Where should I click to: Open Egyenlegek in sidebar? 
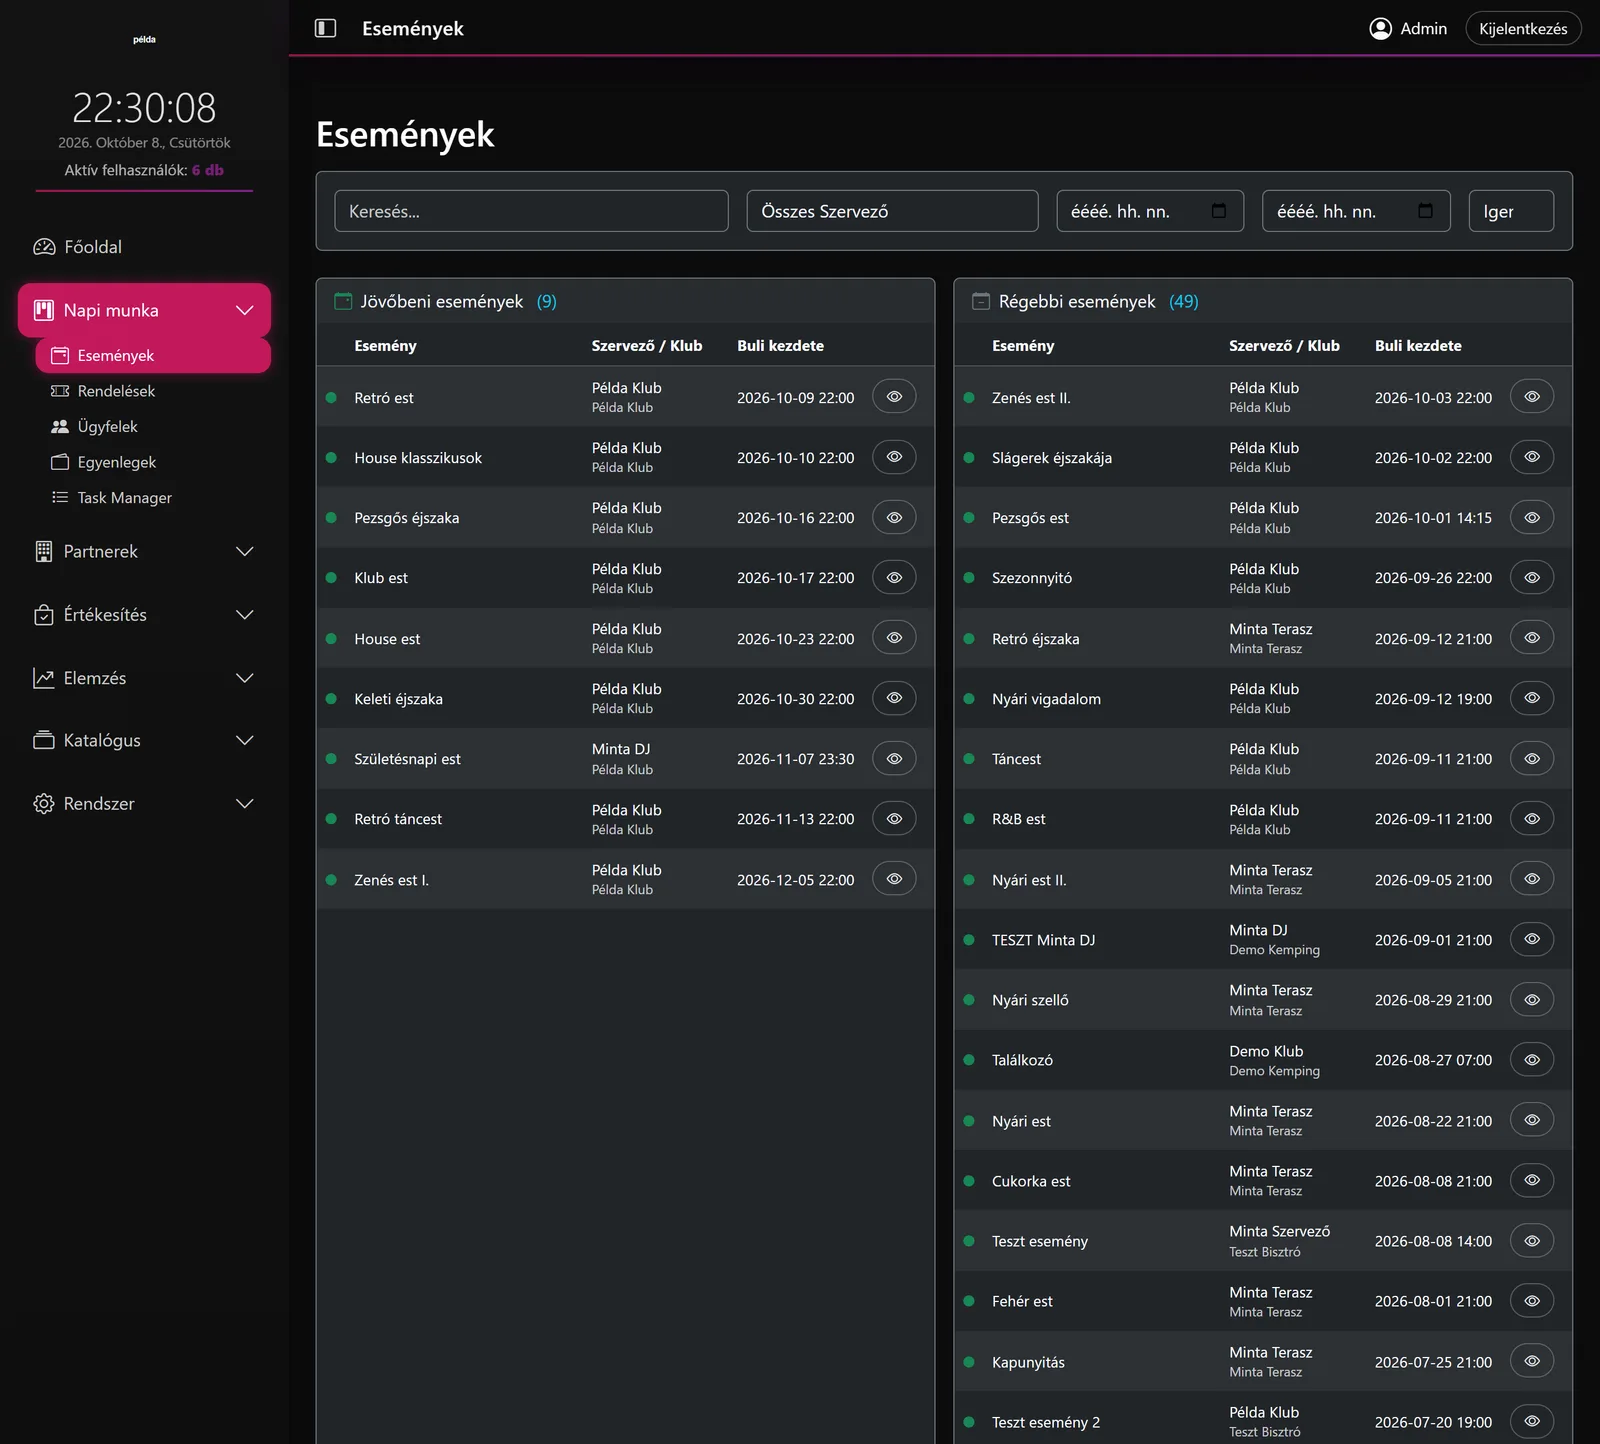tap(153, 462)
